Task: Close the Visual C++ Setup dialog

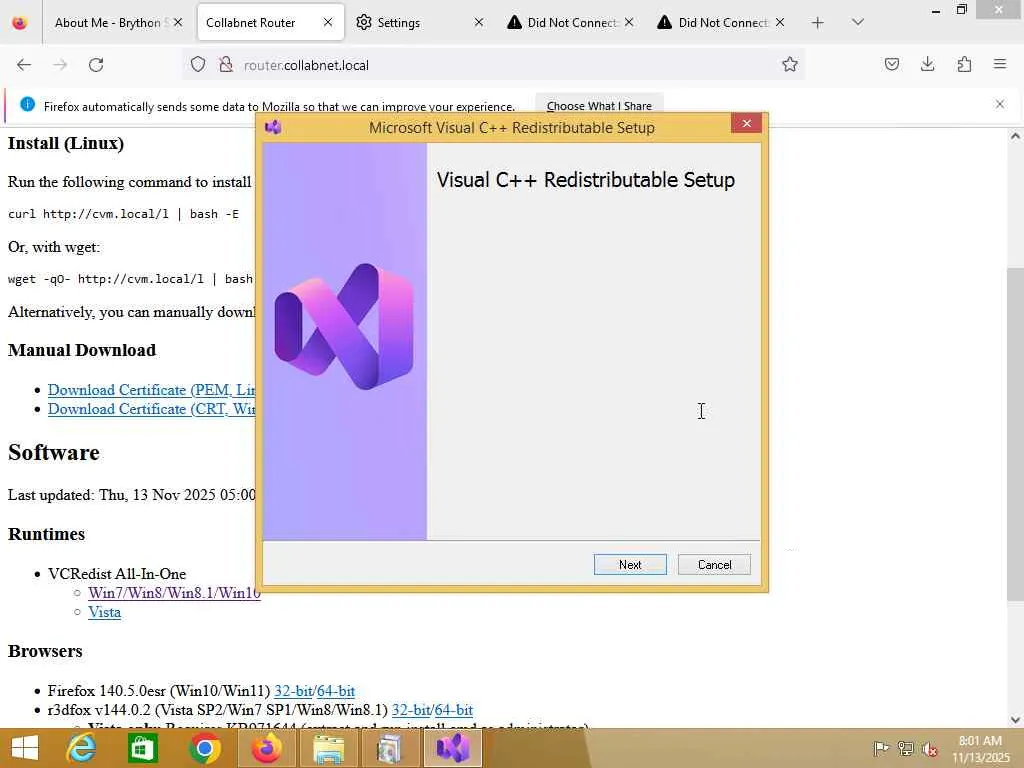Action: 746,123
